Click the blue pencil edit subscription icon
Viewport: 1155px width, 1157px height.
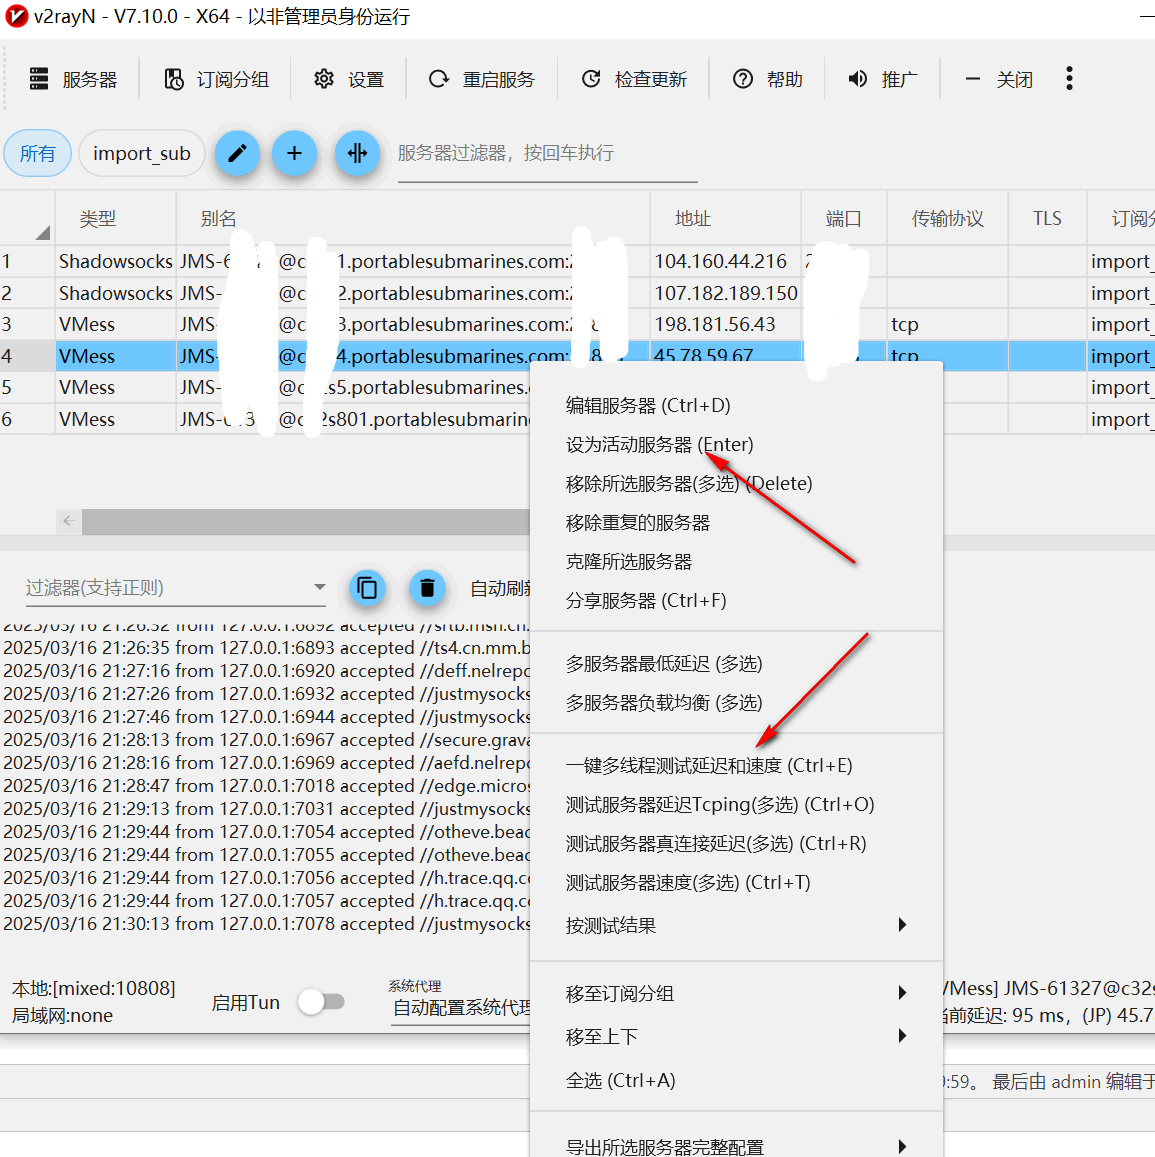(237, 153)
